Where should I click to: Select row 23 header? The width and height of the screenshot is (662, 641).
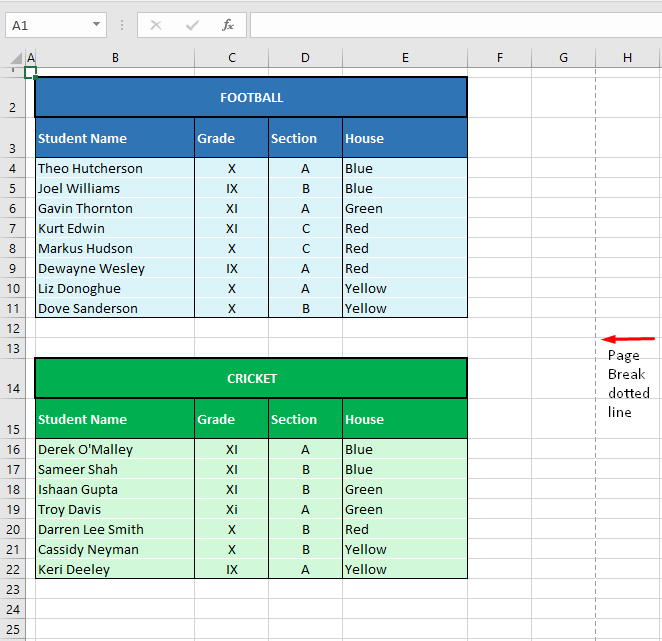click(12, 589)
